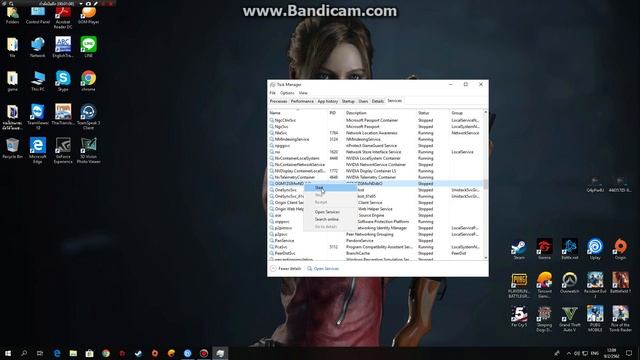Select the PUBG Battlegrounds desktop icon
The height and width of the screenshot is (360, 640).
coord(519,285)
